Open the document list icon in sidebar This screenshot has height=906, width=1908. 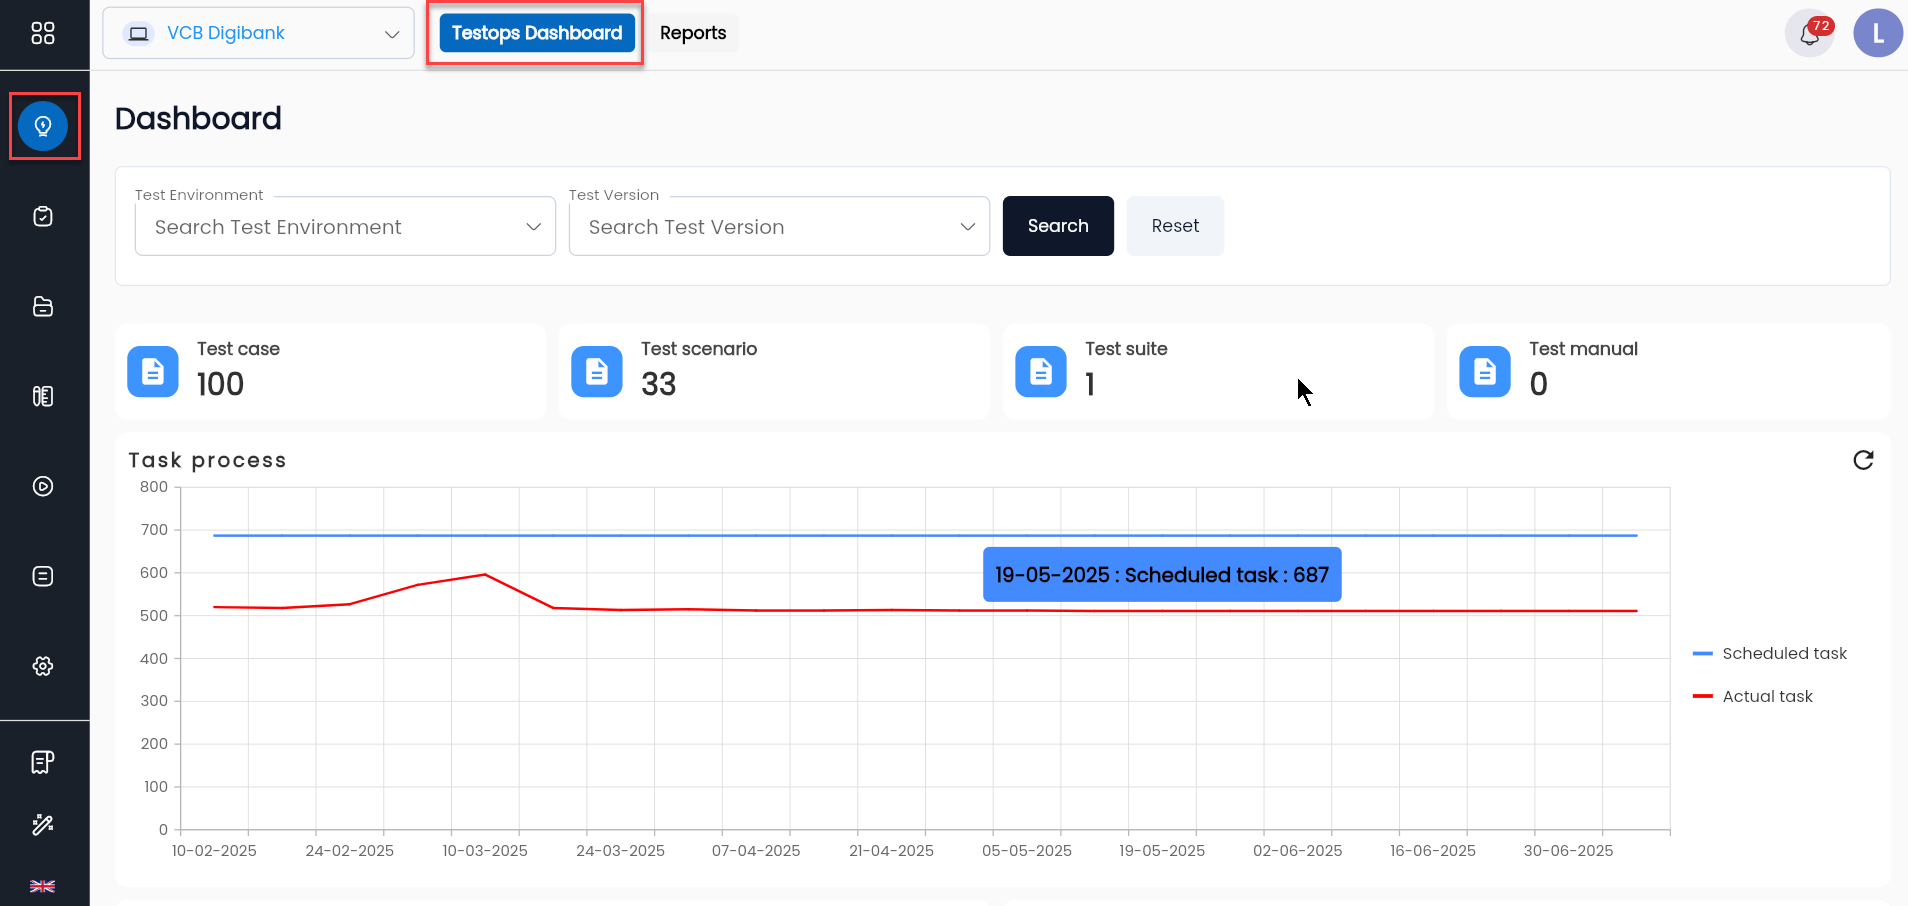coord(44,575)
